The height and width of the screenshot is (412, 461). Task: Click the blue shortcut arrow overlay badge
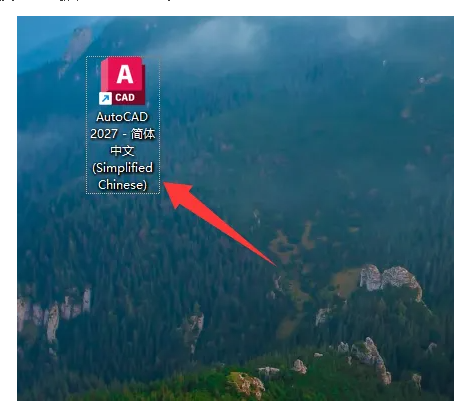coord(105,99)
